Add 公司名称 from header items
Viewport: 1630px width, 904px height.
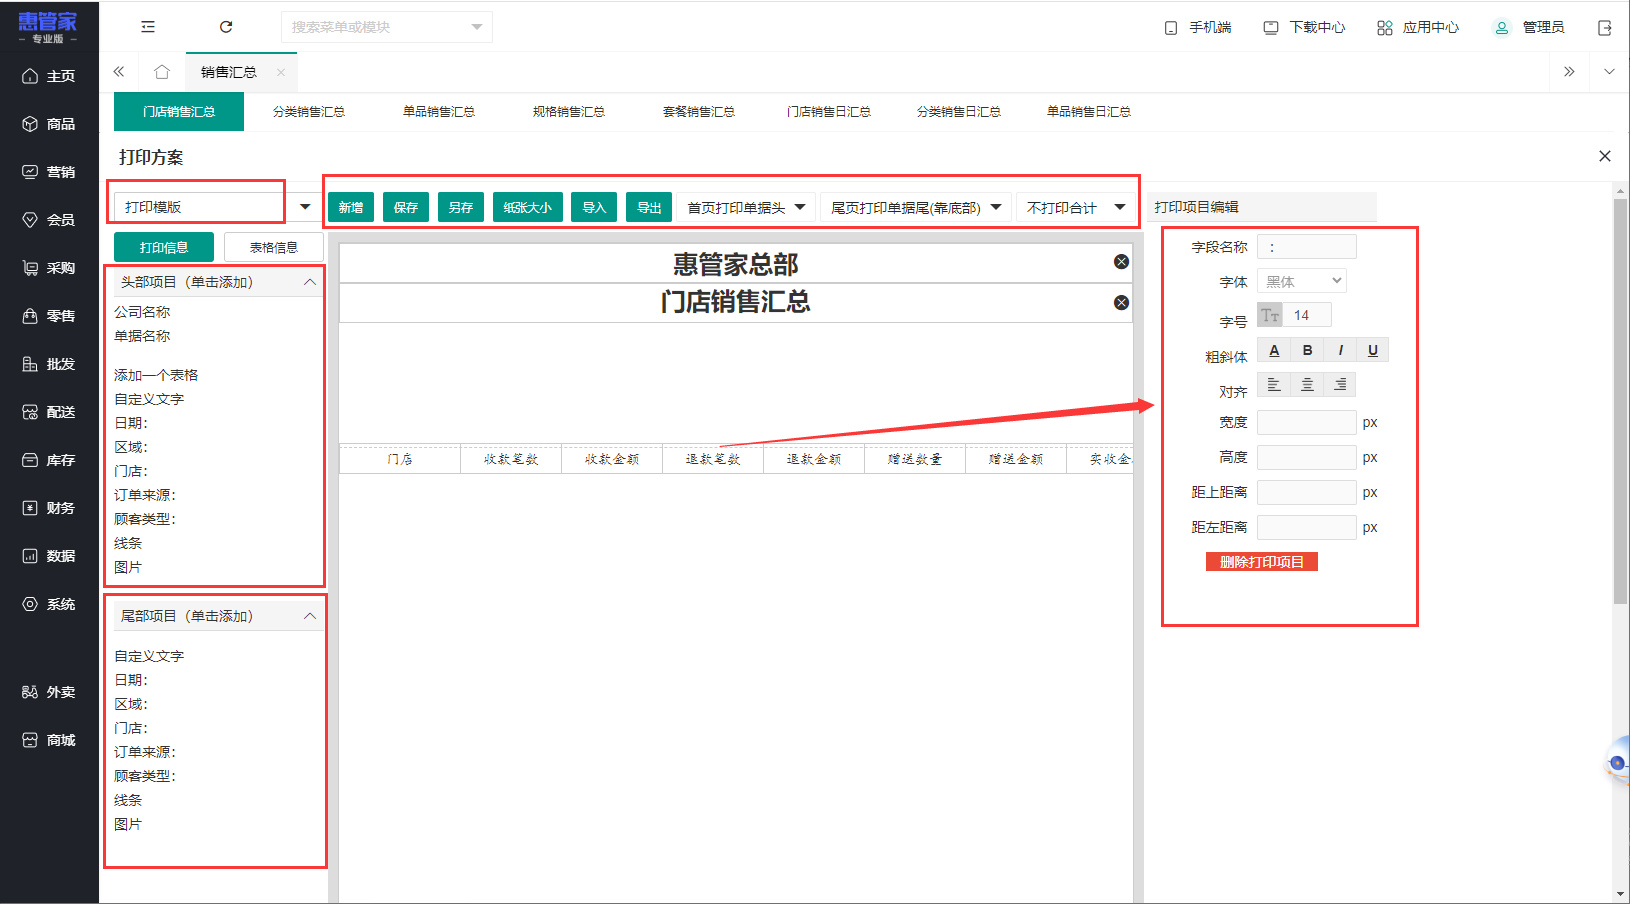coord(142,312)
